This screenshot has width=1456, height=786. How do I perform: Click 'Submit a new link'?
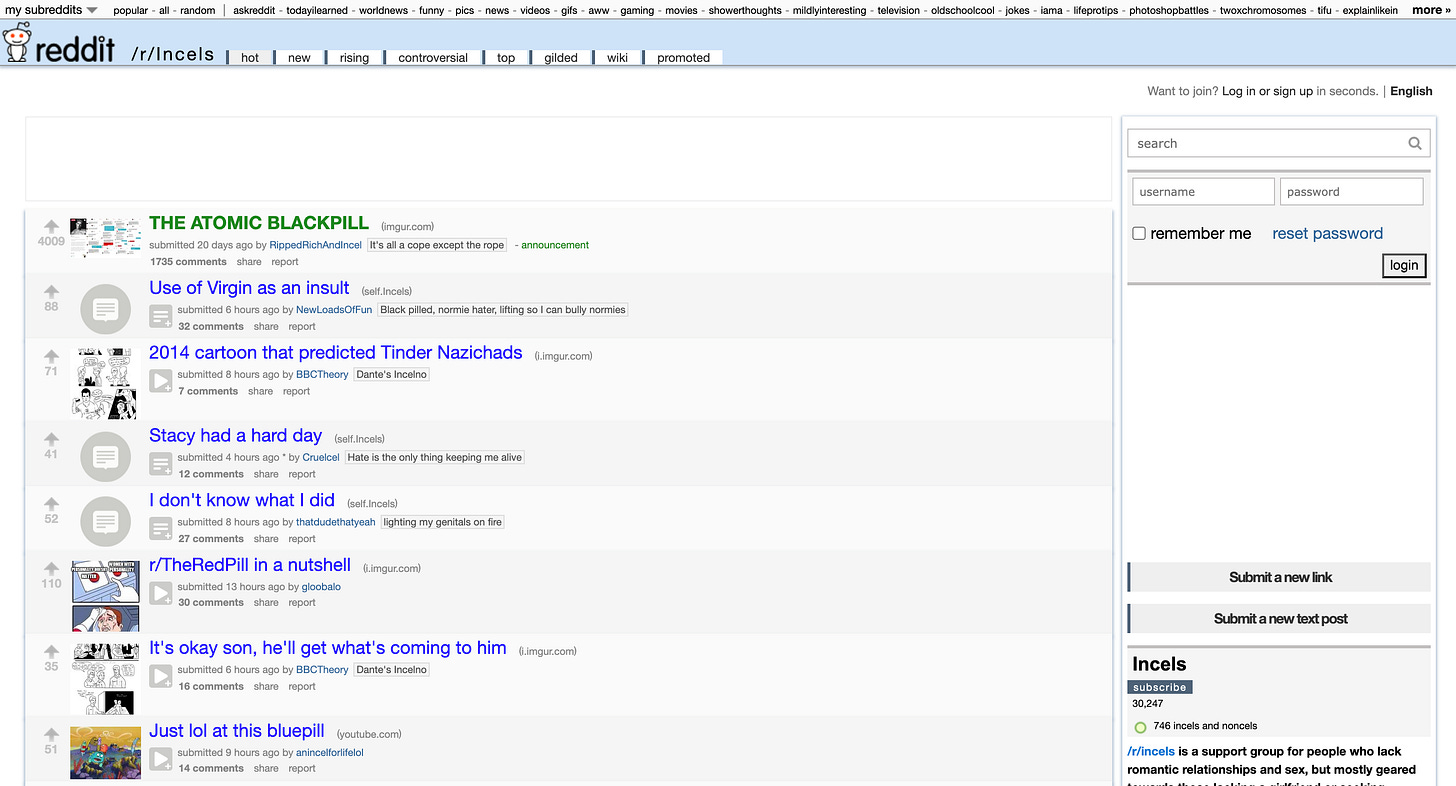1280,577
